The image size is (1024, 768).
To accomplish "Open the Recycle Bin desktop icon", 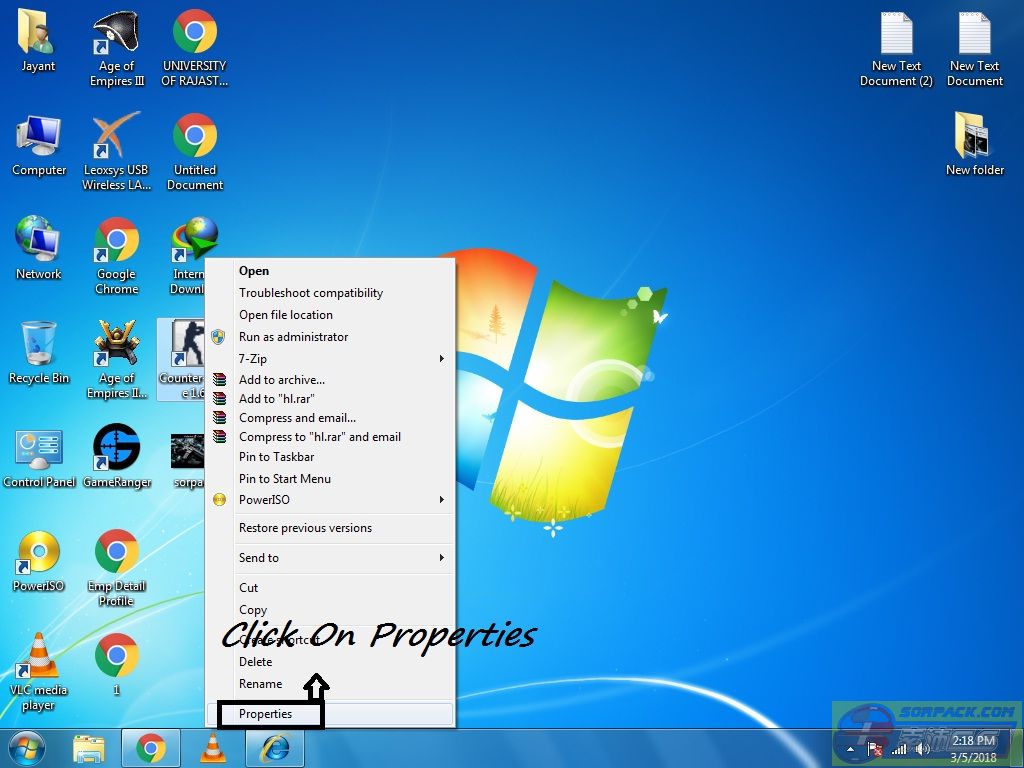I will point(39,352).
